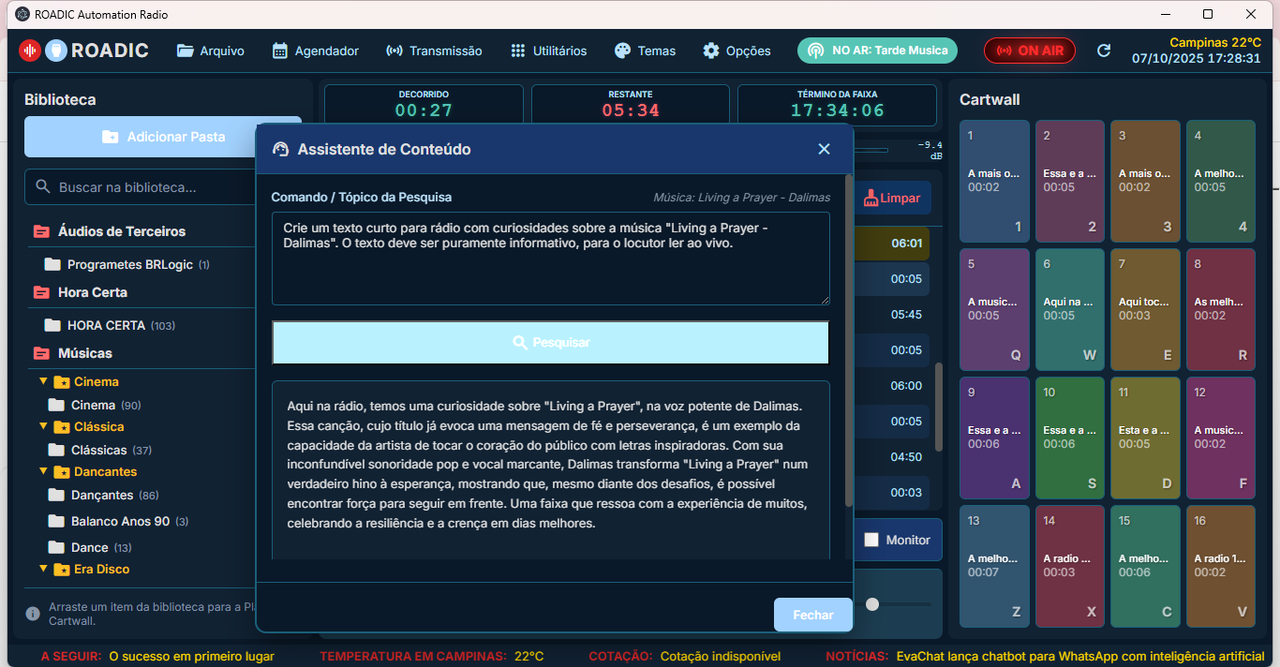Open the Utilitários menu
This screenshot has width=1280, height=667.
548,50
